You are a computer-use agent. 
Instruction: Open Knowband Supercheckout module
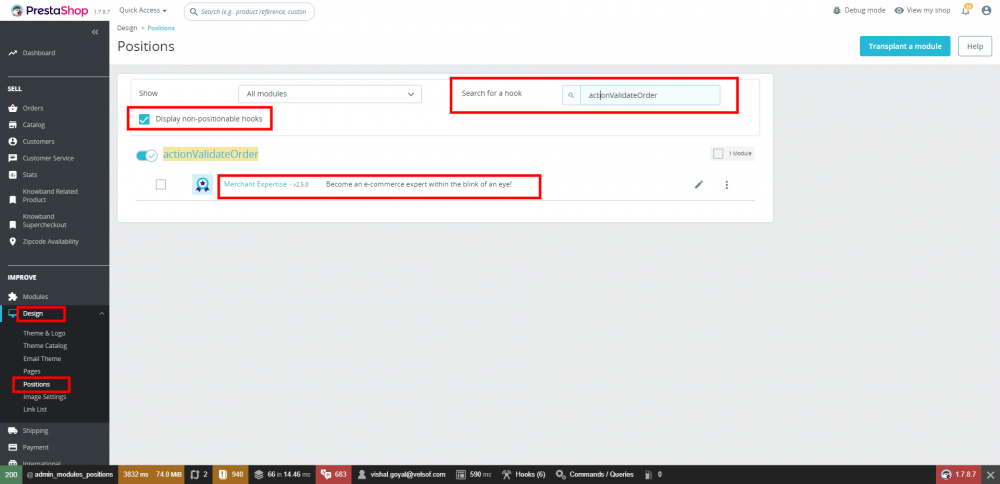(44, 221)
